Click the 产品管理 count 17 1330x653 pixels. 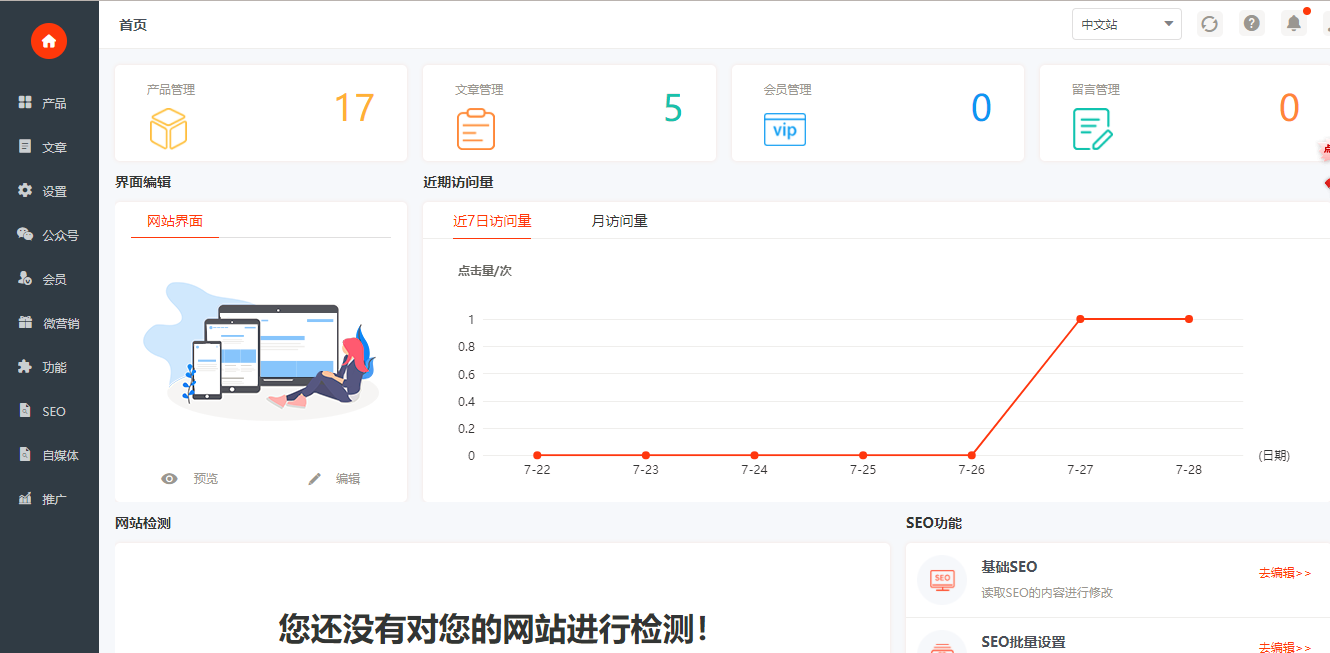354,108
